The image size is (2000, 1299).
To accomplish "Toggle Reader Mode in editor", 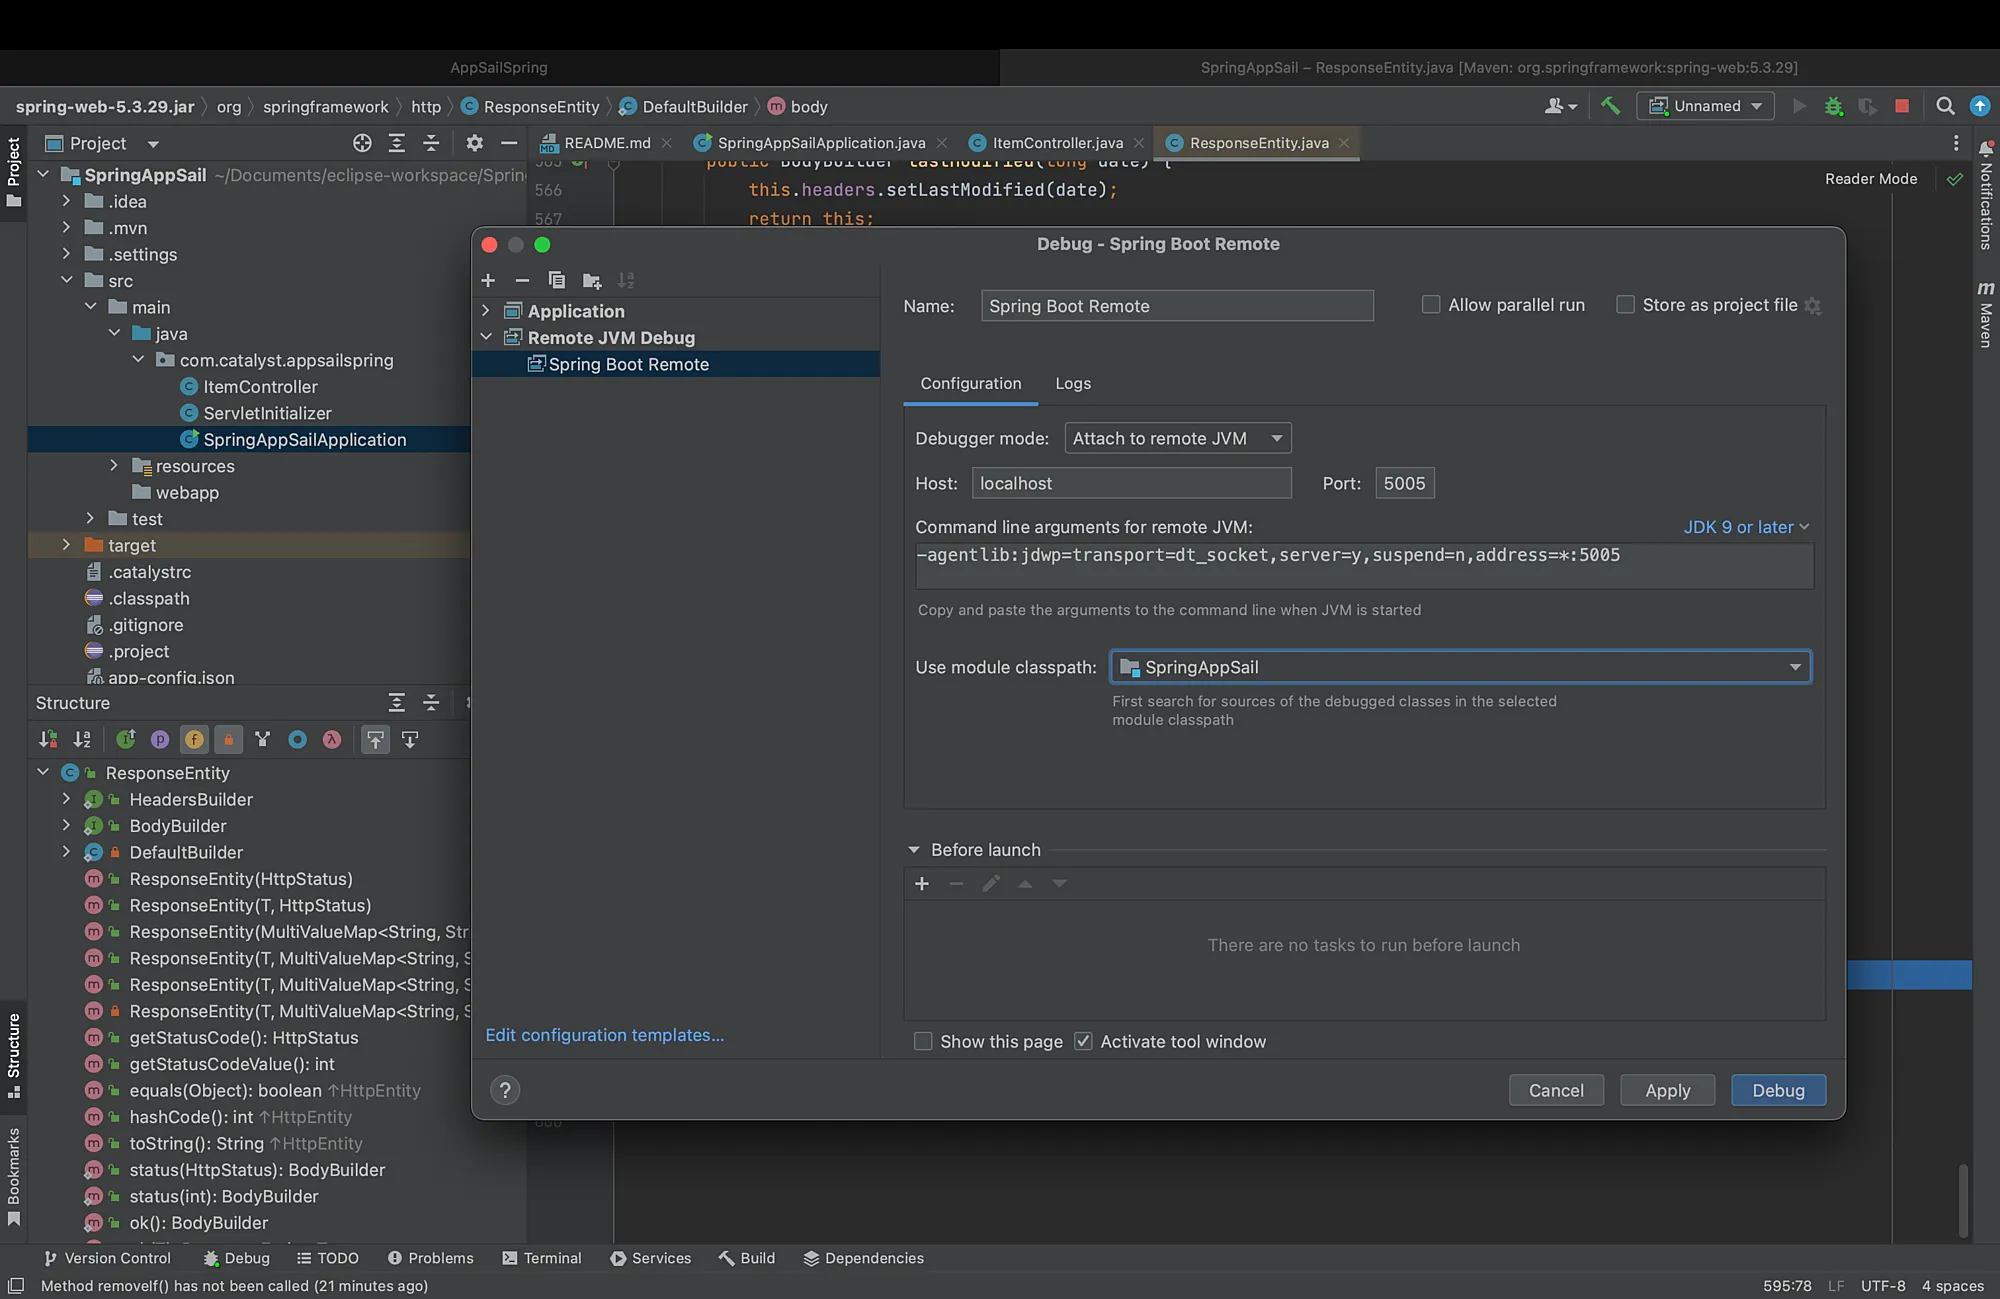I will (x=1871, y=179).
